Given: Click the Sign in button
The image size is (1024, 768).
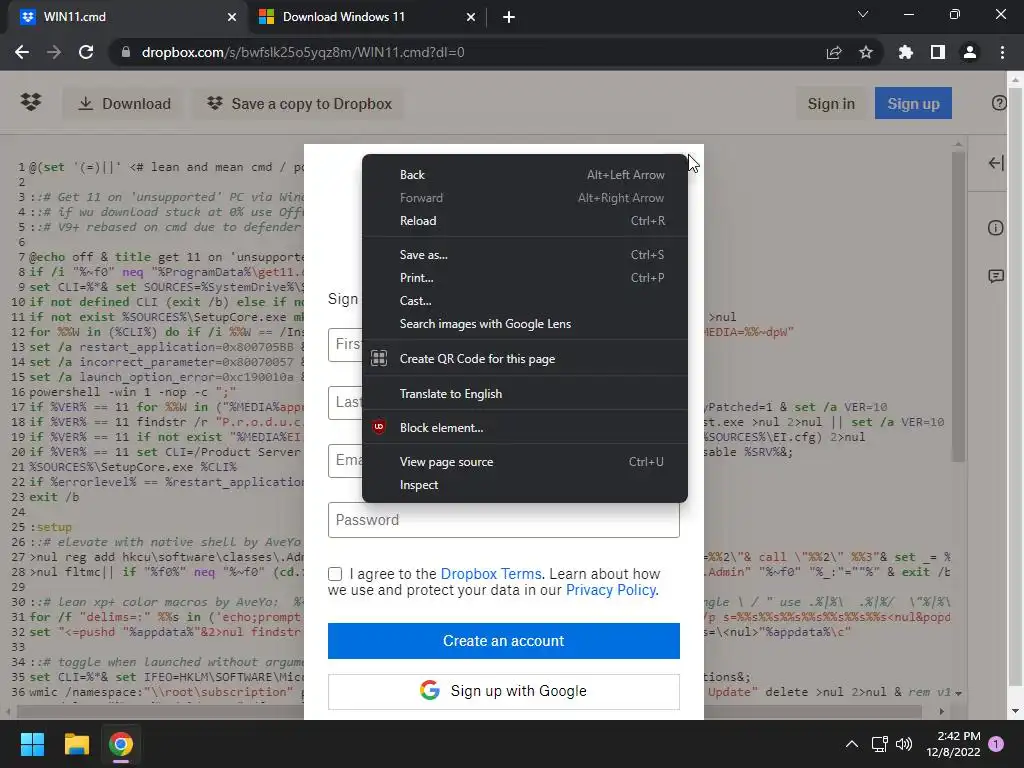Looking at the screenshot, I should tap(831, 103).
